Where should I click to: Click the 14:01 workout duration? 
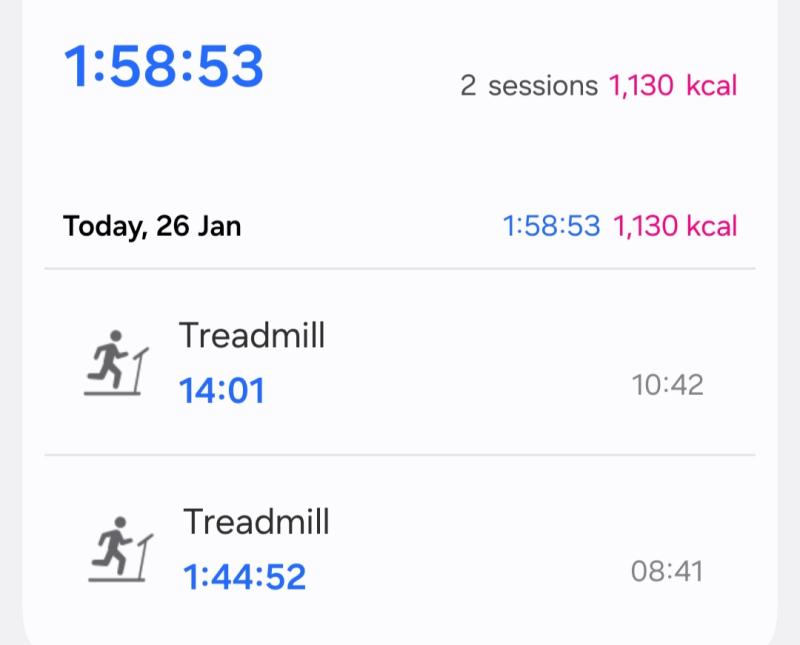click(x=222, y=390)
